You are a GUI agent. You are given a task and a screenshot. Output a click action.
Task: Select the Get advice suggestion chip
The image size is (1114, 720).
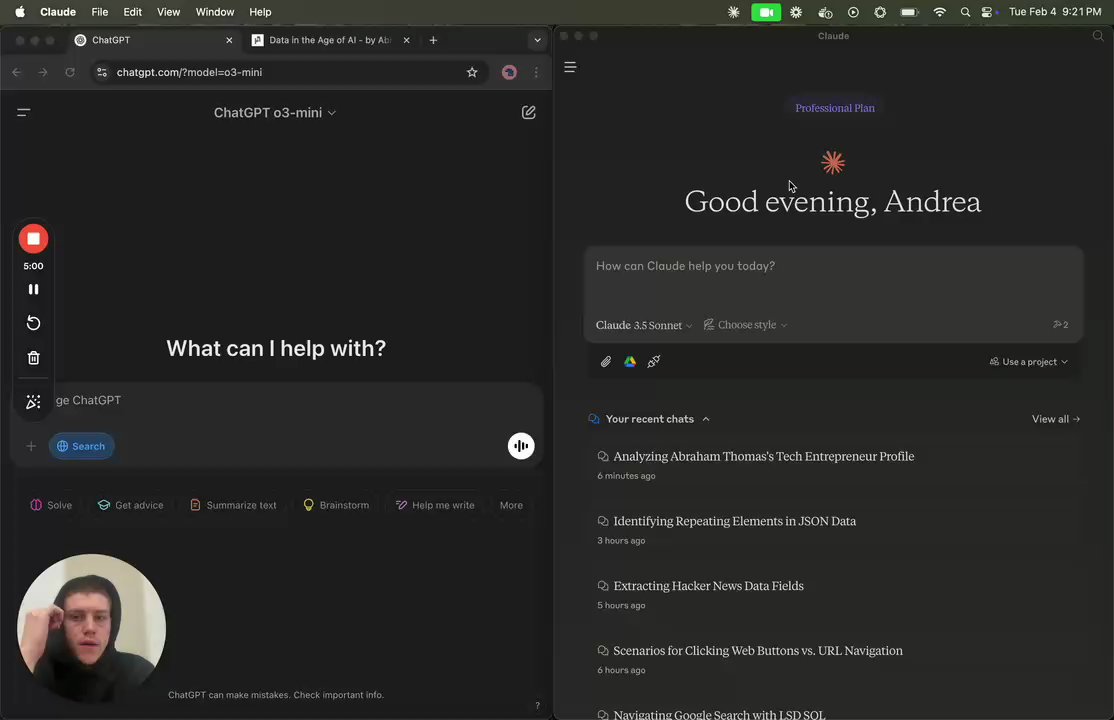[x=131, y=505]
